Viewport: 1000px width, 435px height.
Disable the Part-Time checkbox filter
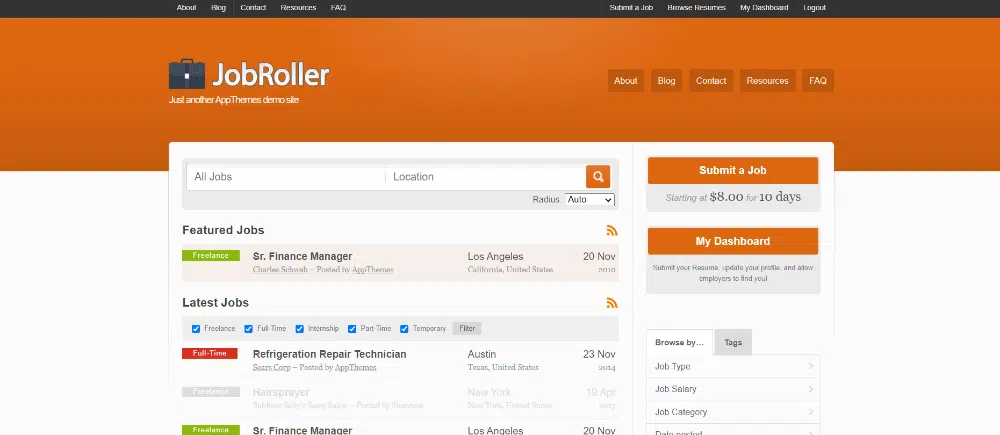[352, 329]
